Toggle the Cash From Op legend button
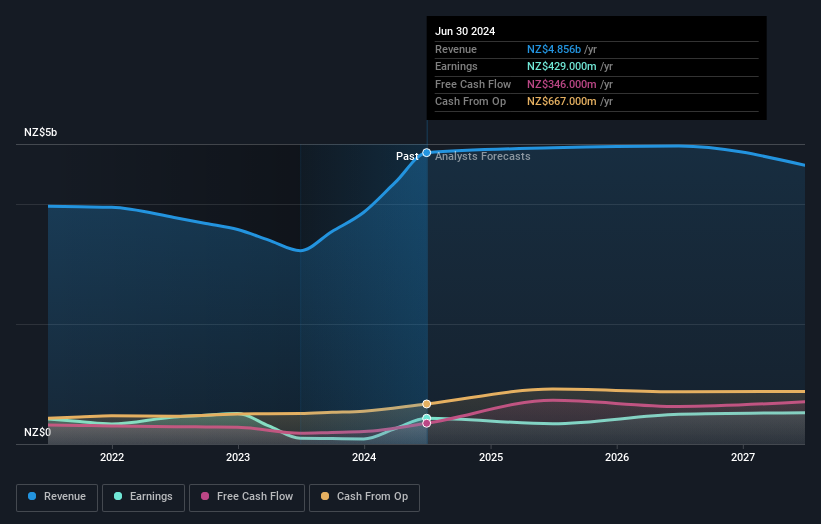The image size is (821, 524). coord(364,497)
